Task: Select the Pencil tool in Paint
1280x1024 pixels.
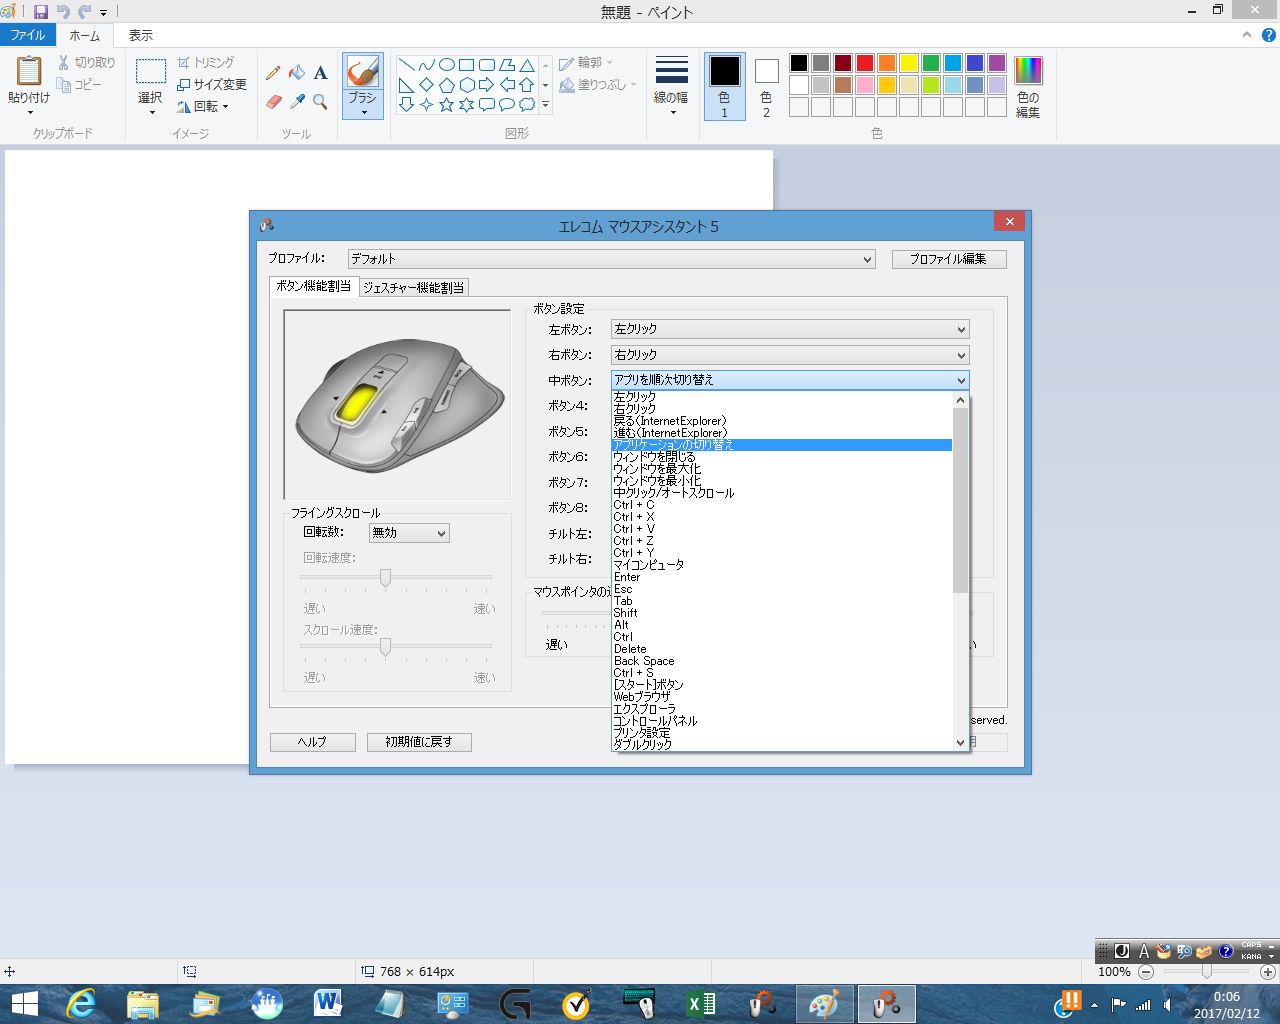Action: [273, 72]
